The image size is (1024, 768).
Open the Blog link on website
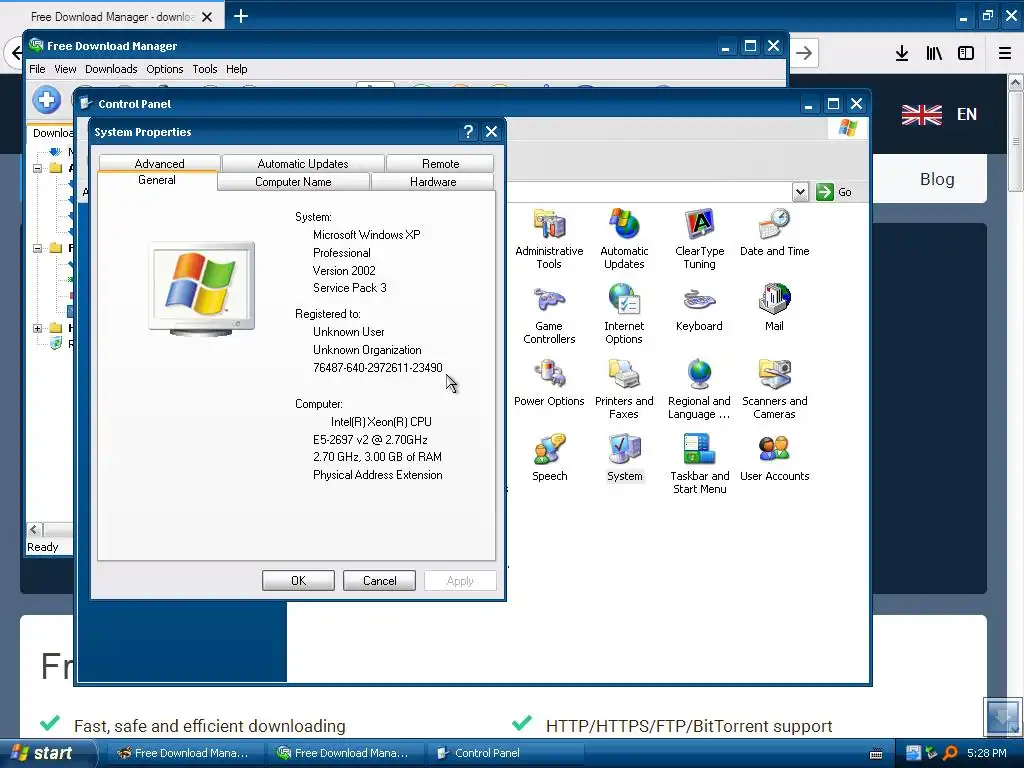[x=936, y=179]
